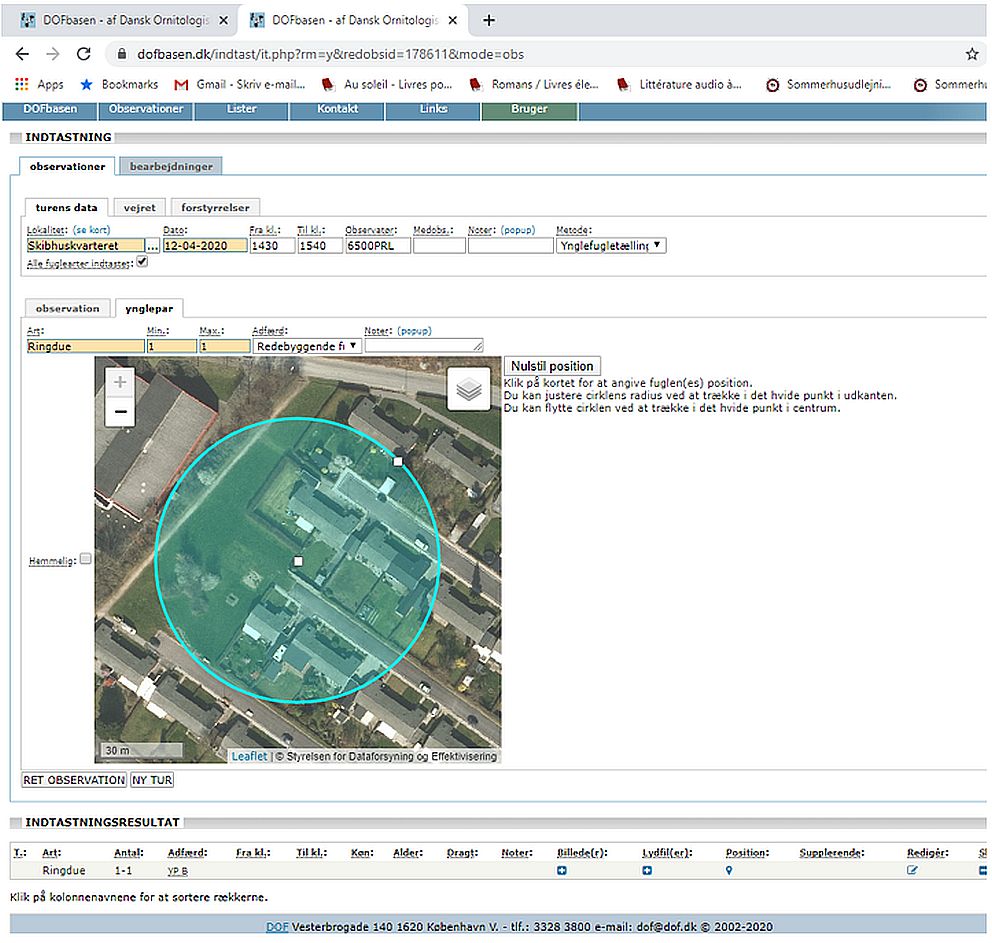
Task: Click NY TUR button
Action: pos(152,780)
